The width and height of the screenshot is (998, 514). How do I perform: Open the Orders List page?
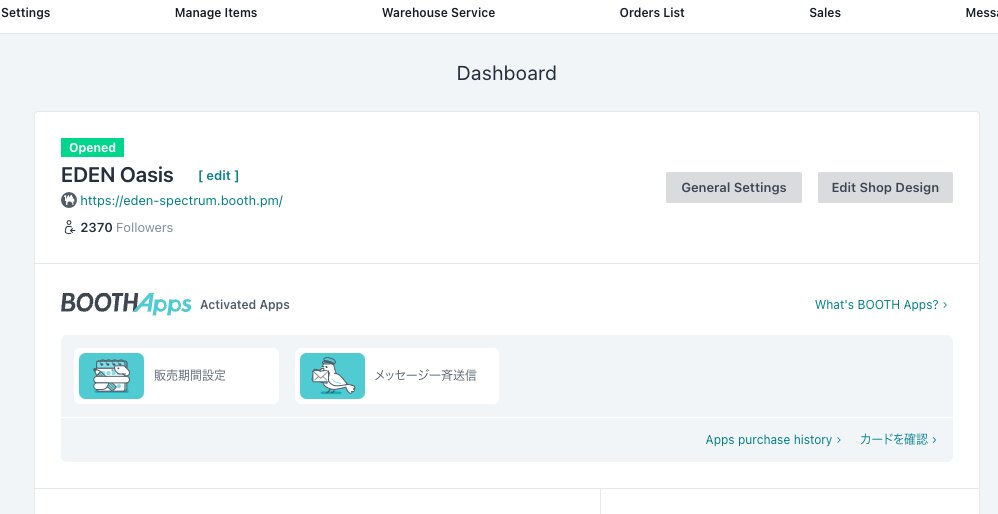click(x=652, y=13)
